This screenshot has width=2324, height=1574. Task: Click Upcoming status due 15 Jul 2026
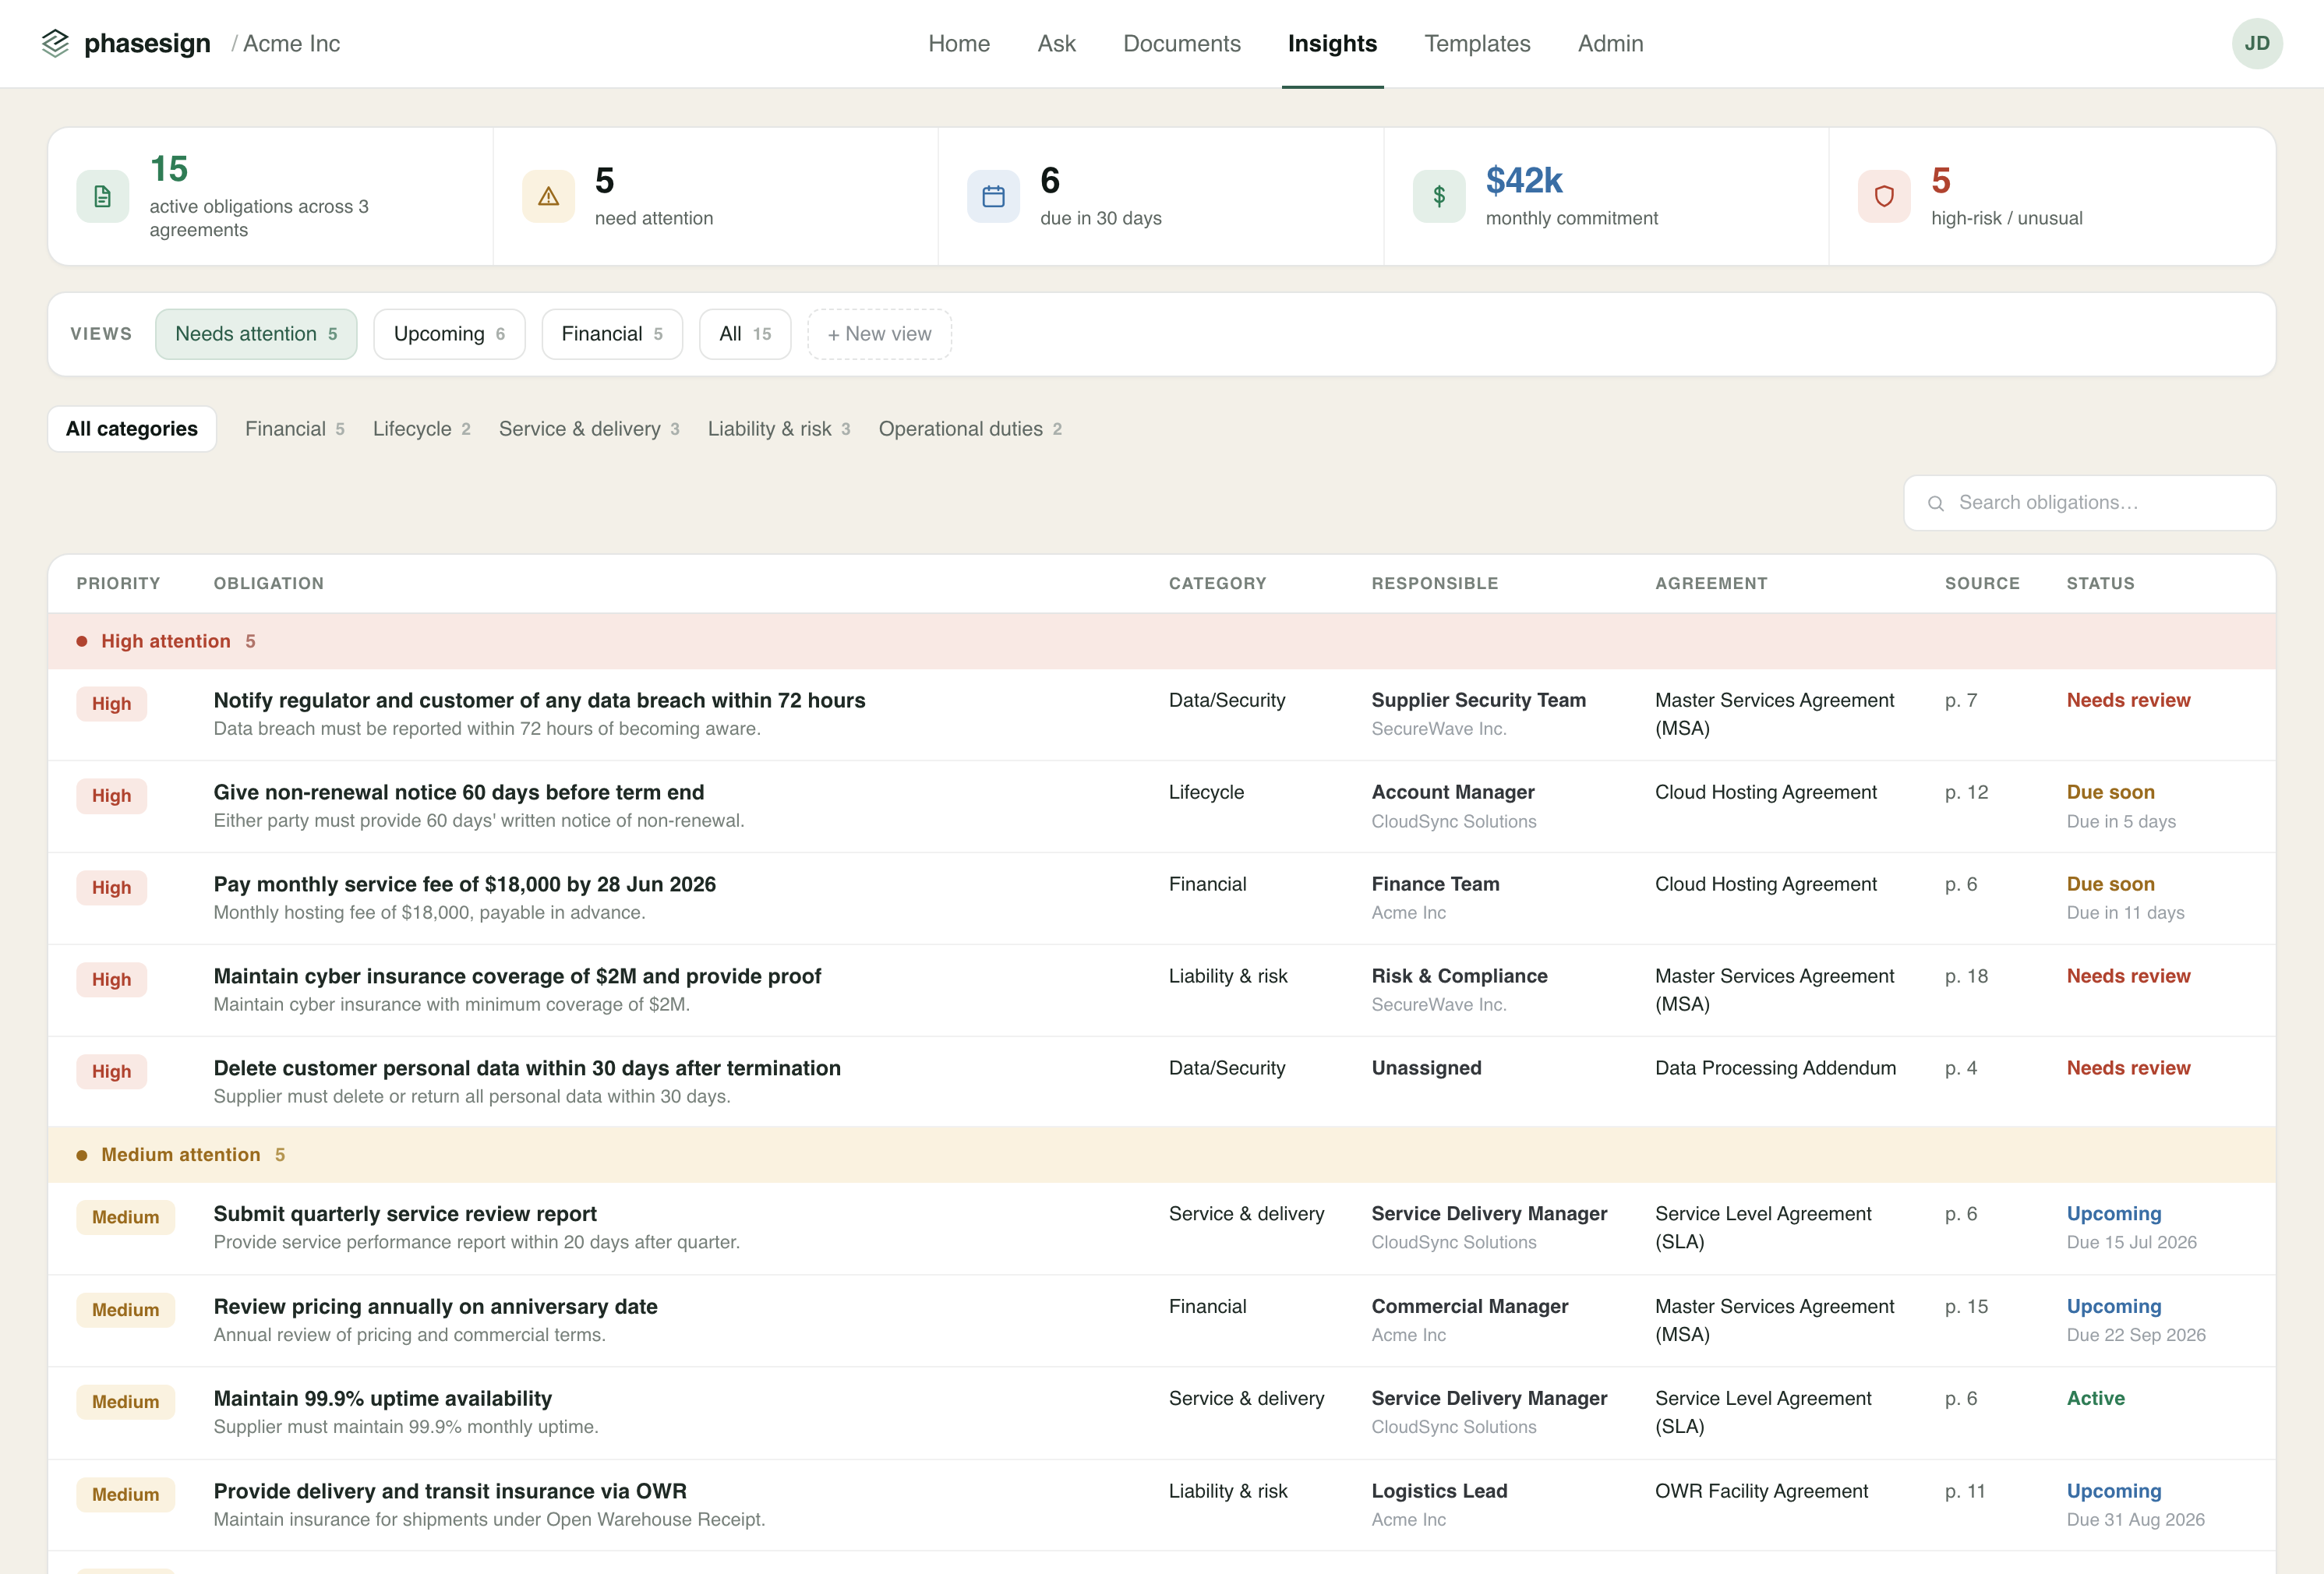click(x=2114, y=1214)
